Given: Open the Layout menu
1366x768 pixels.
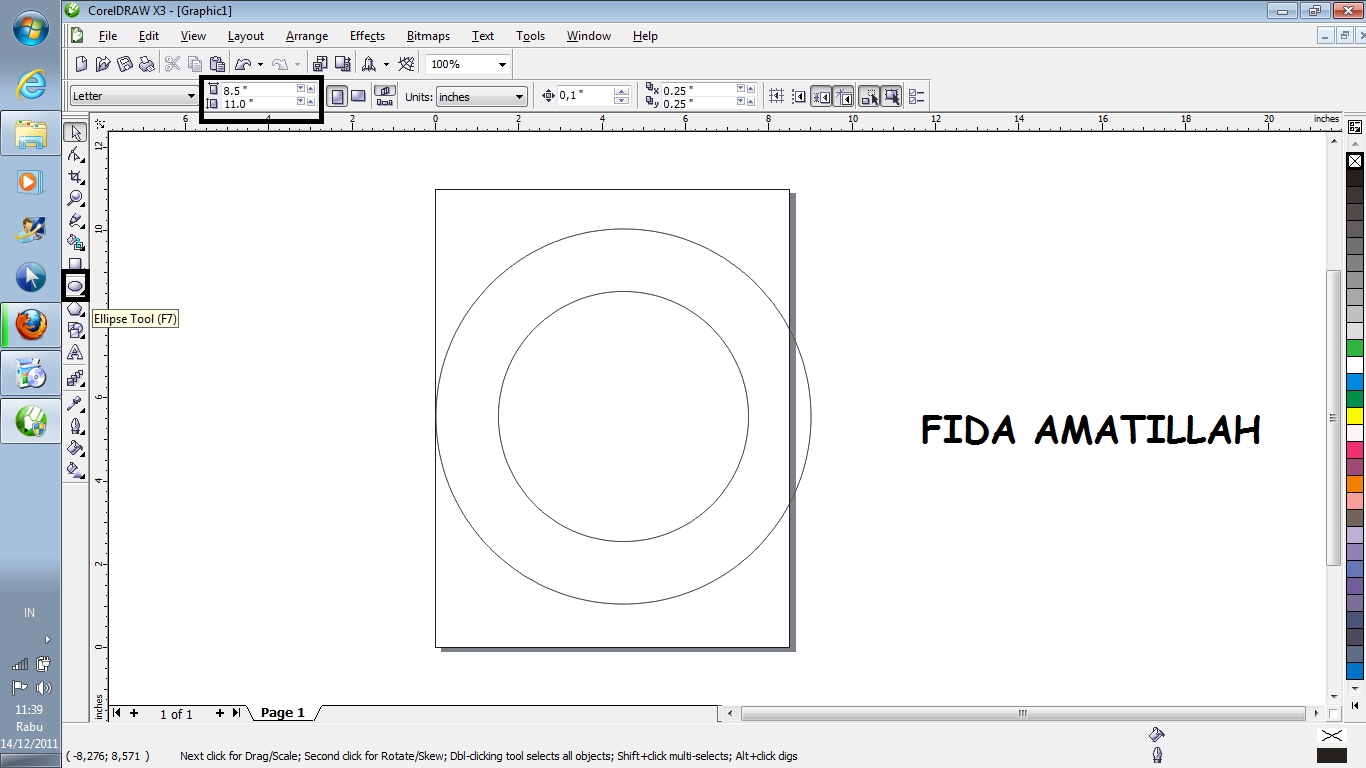Looking at the screenshot, I should coord(246,35).
